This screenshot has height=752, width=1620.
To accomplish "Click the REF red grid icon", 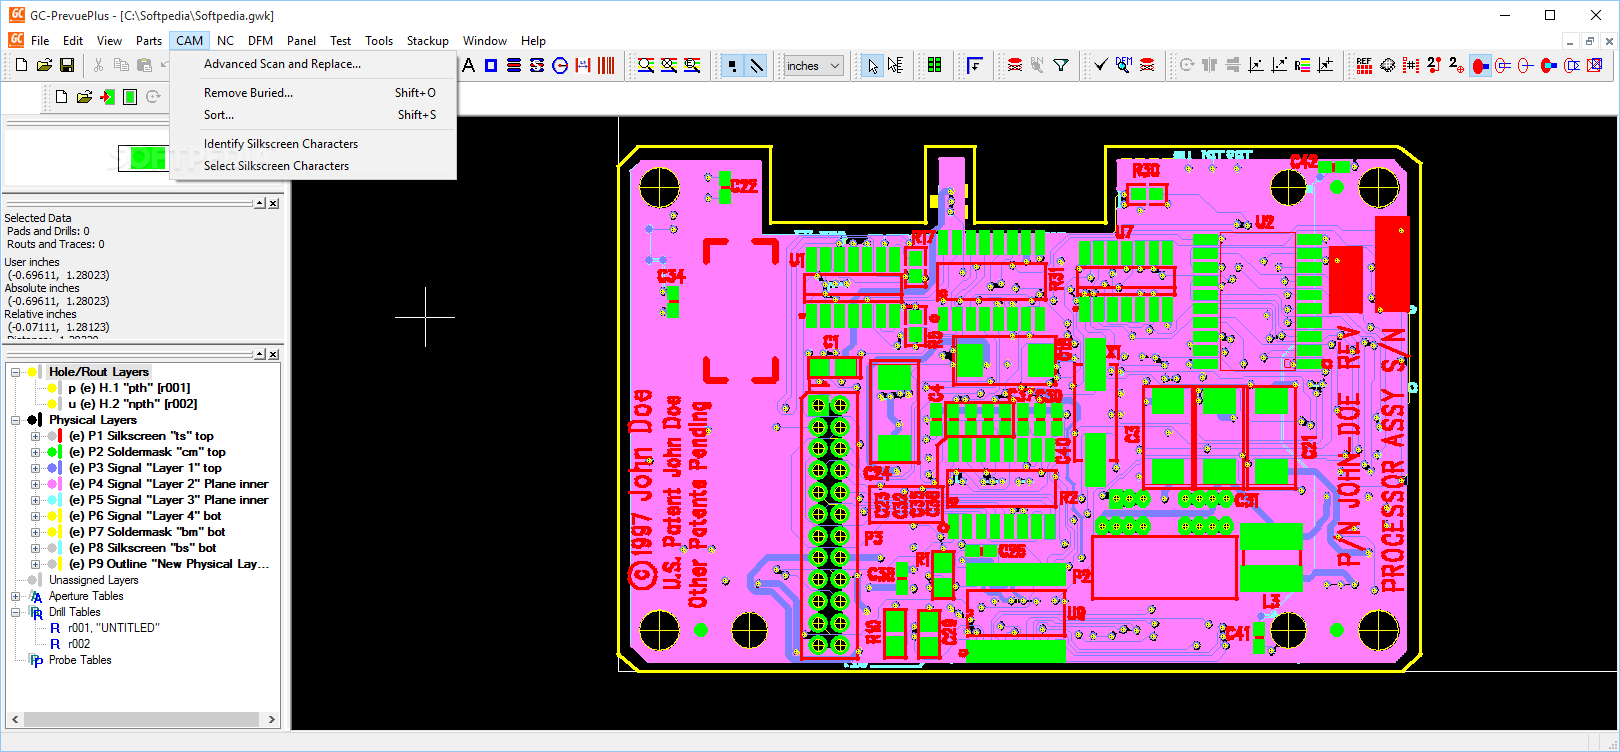I will 1365,65.
